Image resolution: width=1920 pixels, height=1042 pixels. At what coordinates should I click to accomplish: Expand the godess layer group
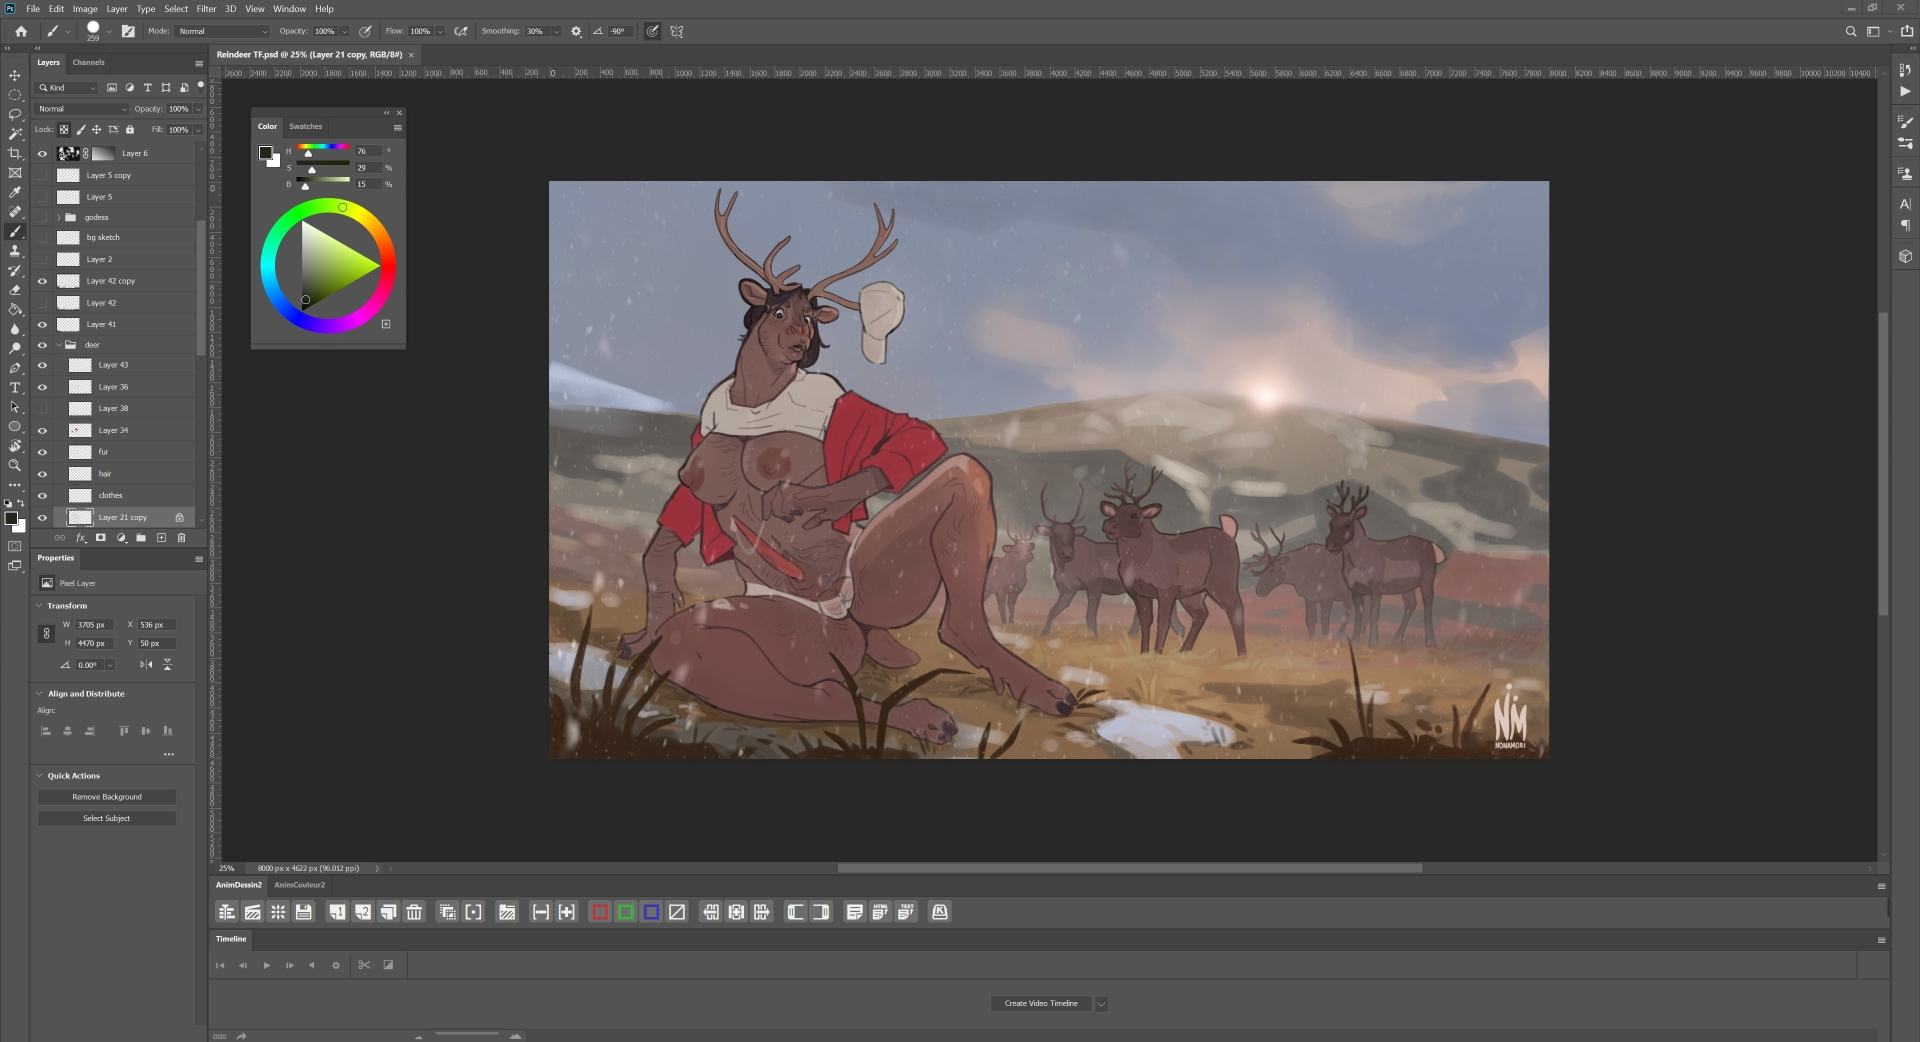coord(59,218)
